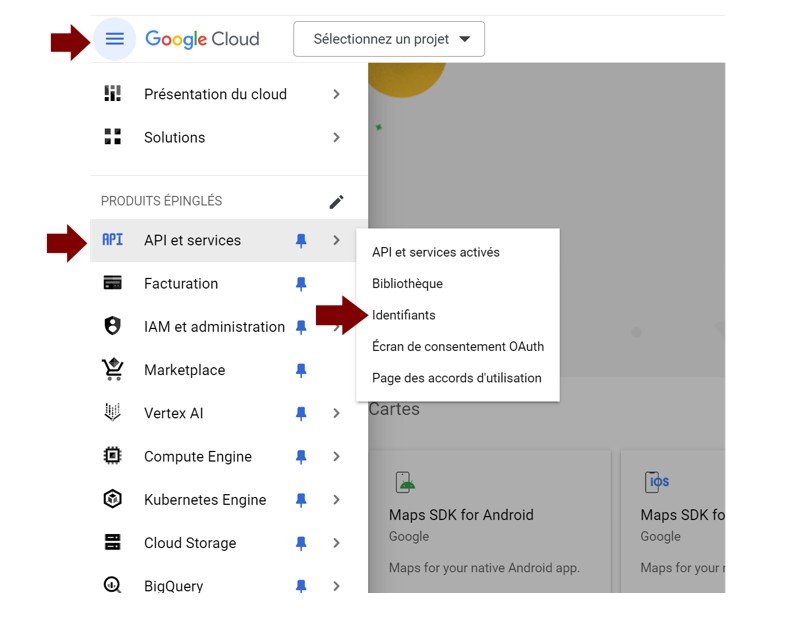
Task: Click the Android phone icon on Maps card
Action: pos(405,482)
